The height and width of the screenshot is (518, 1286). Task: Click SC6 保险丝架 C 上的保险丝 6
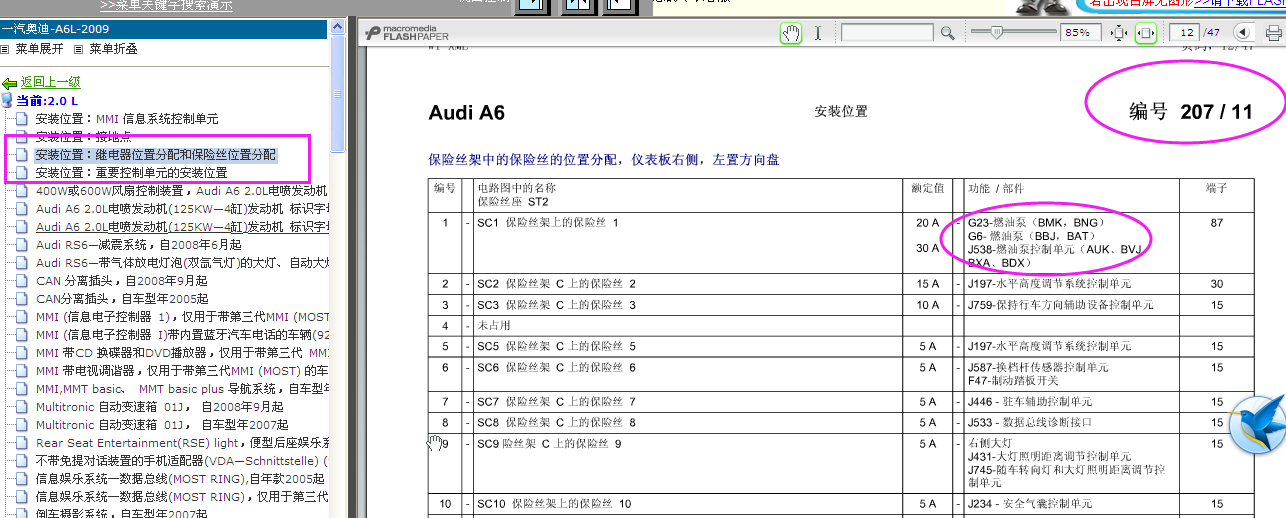pyautogui.click(x=556, y=367)
